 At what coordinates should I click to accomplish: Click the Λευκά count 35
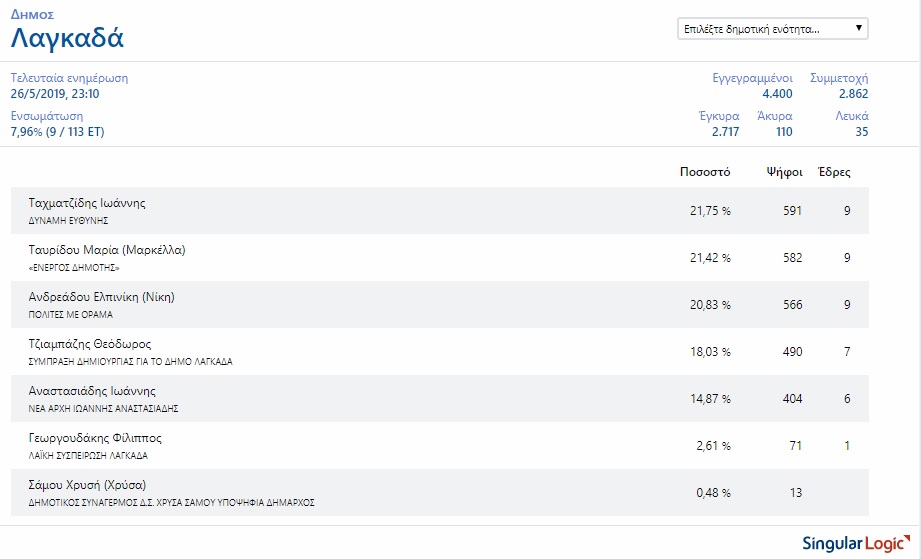[x=862, y=132]
